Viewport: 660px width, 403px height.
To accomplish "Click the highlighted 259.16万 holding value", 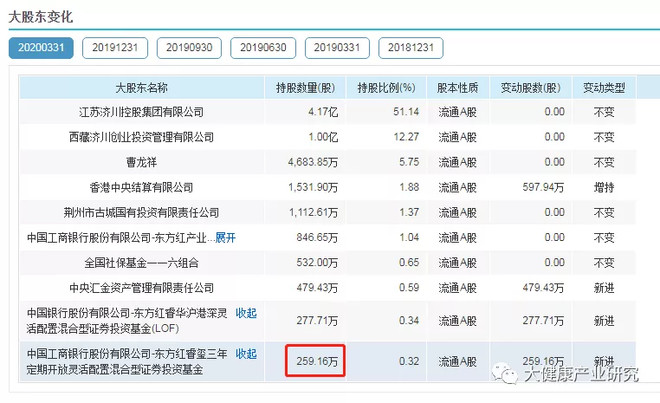I will tap(317, 361).
